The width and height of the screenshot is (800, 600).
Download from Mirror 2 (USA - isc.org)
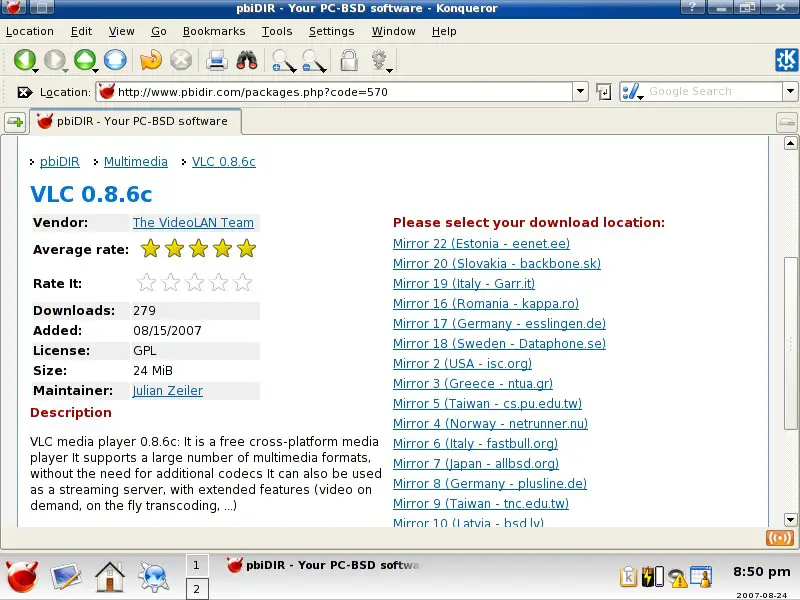pos(462,363)
